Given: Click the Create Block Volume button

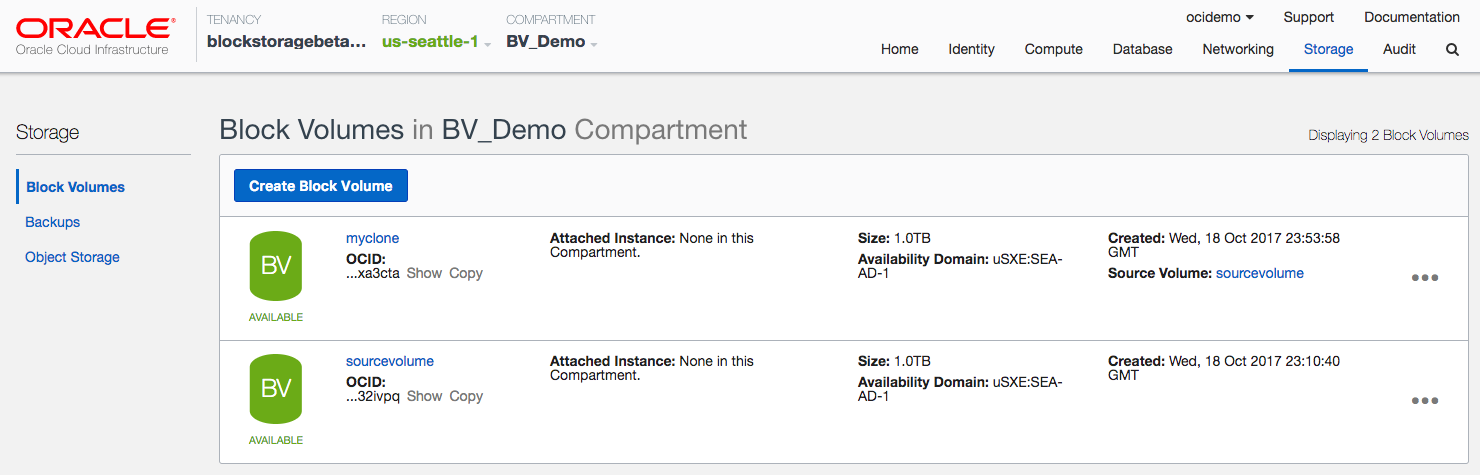Looking at the screenshot, I should 320,186.
